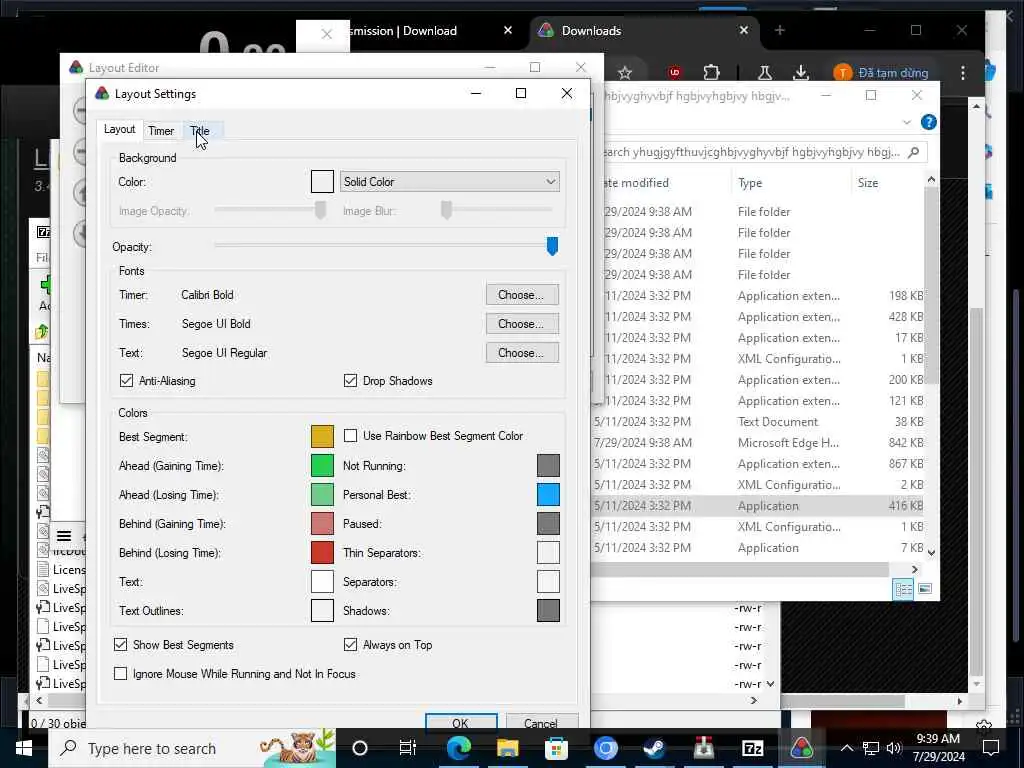Bookmark page with the Chrome star icon
Image resolution: width=1024 pixels, height=768 pixels.
coord(625,72)
